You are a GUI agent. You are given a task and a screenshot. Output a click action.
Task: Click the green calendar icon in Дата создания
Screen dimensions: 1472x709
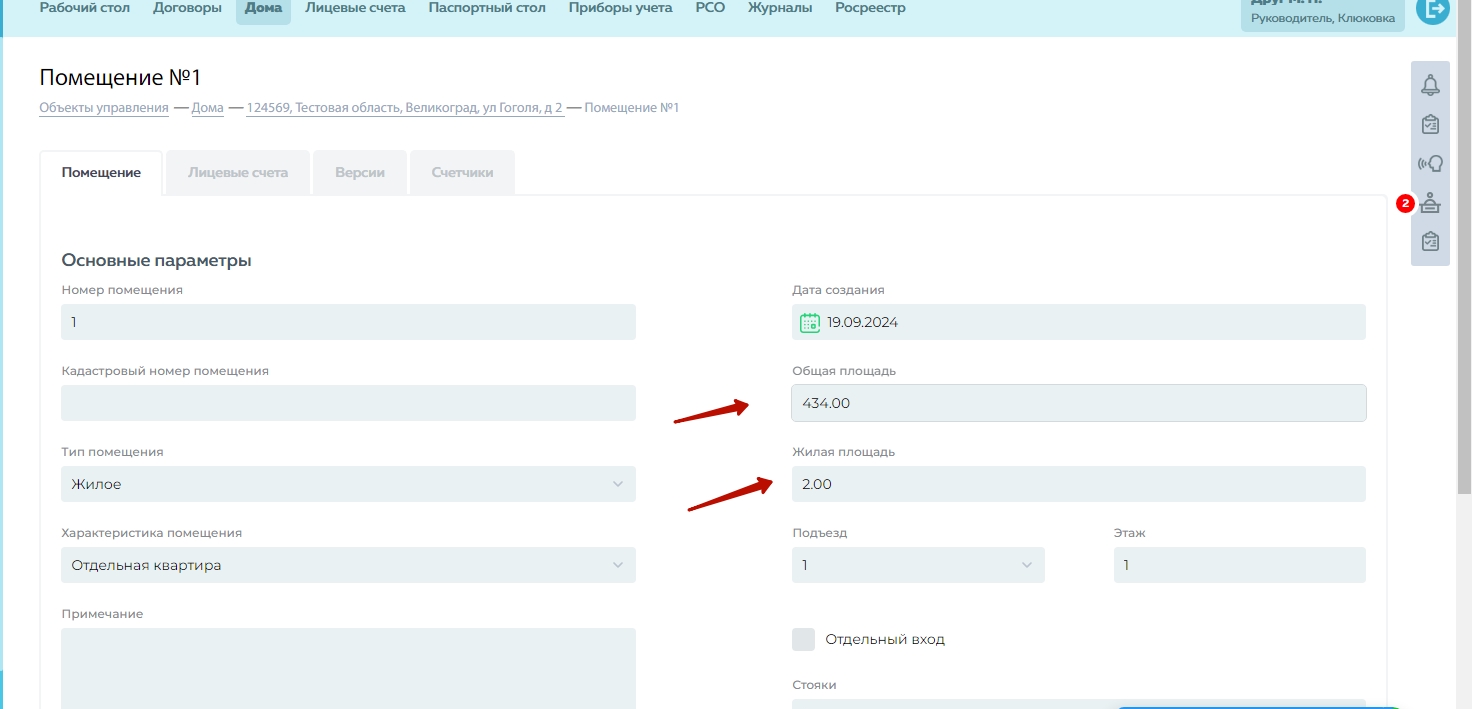810,323
